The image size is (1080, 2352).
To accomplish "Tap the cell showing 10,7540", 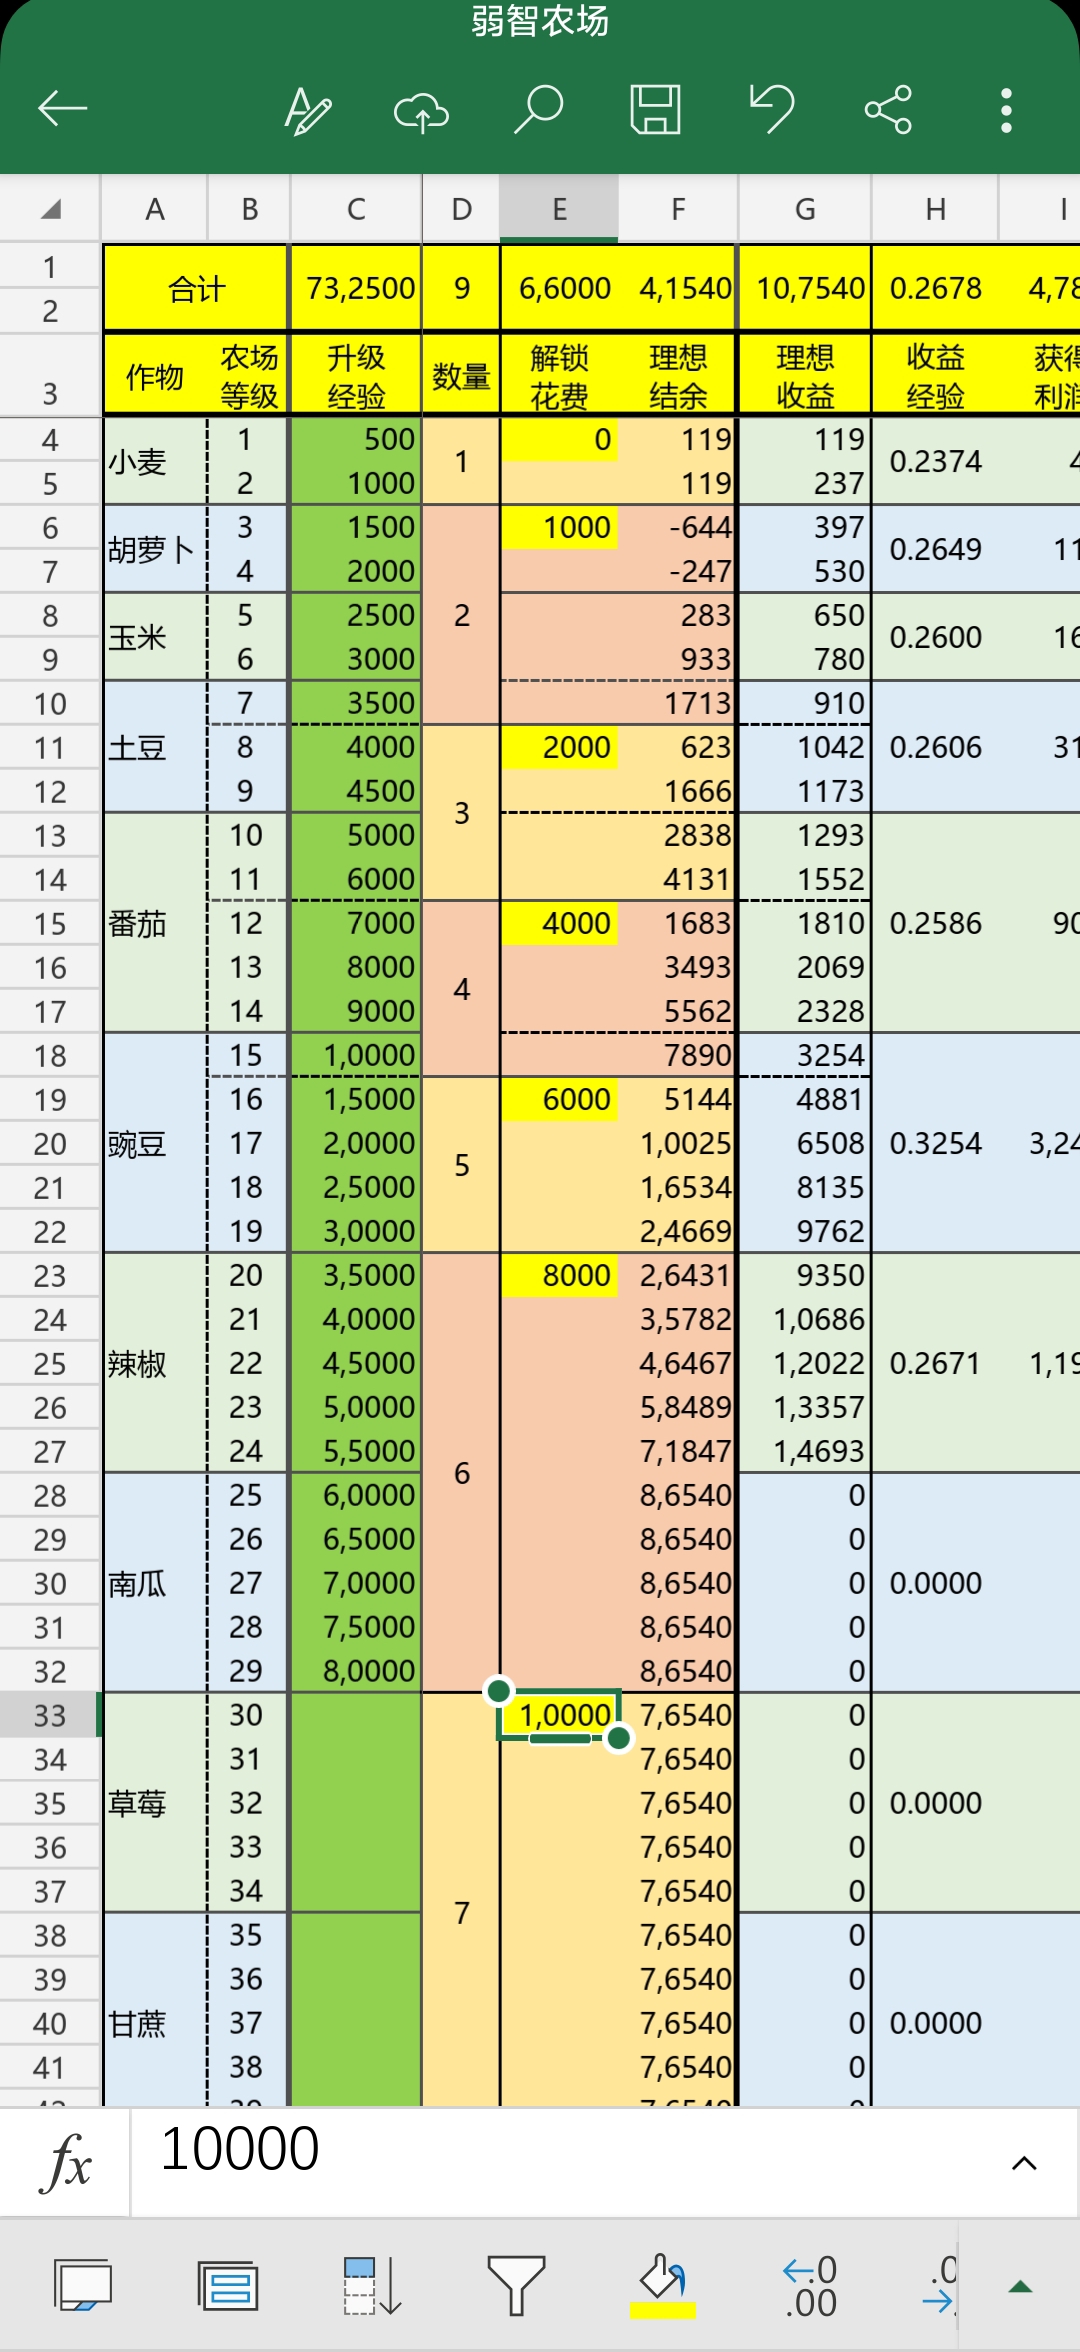I will point(805,288).
